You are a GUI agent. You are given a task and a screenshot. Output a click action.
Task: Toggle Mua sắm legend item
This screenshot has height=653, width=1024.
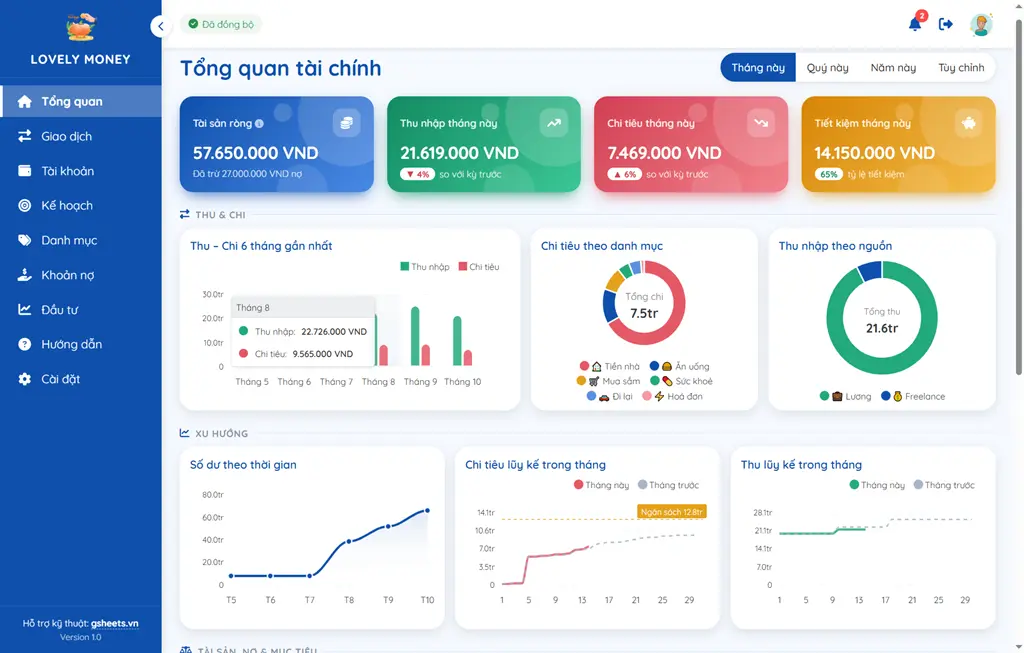click(x=609, y=381)
